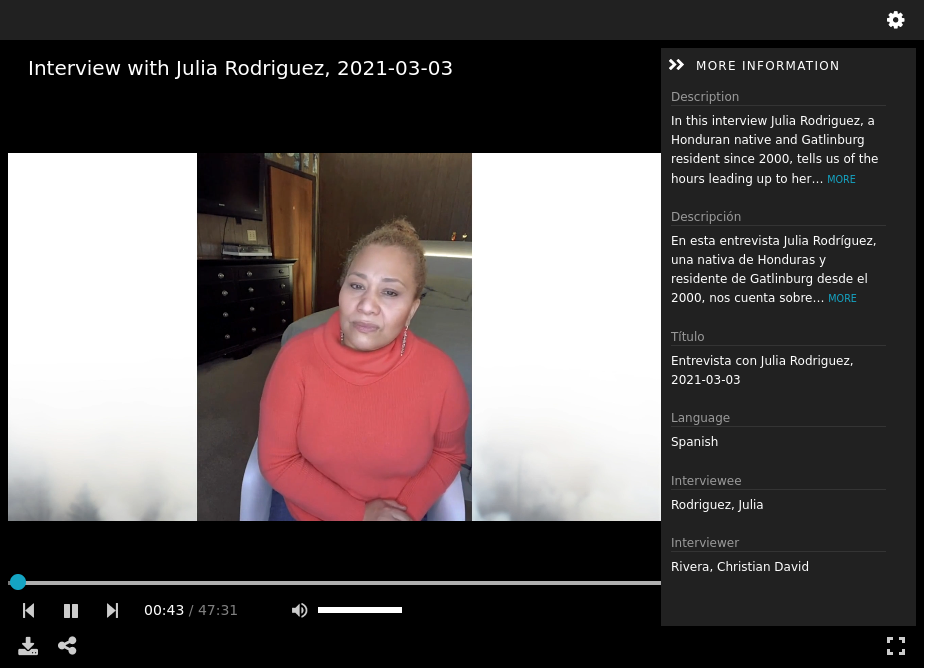925x668 pixels.
Task: Mute audio with speaker icon
Action: [x=300, y=610]
